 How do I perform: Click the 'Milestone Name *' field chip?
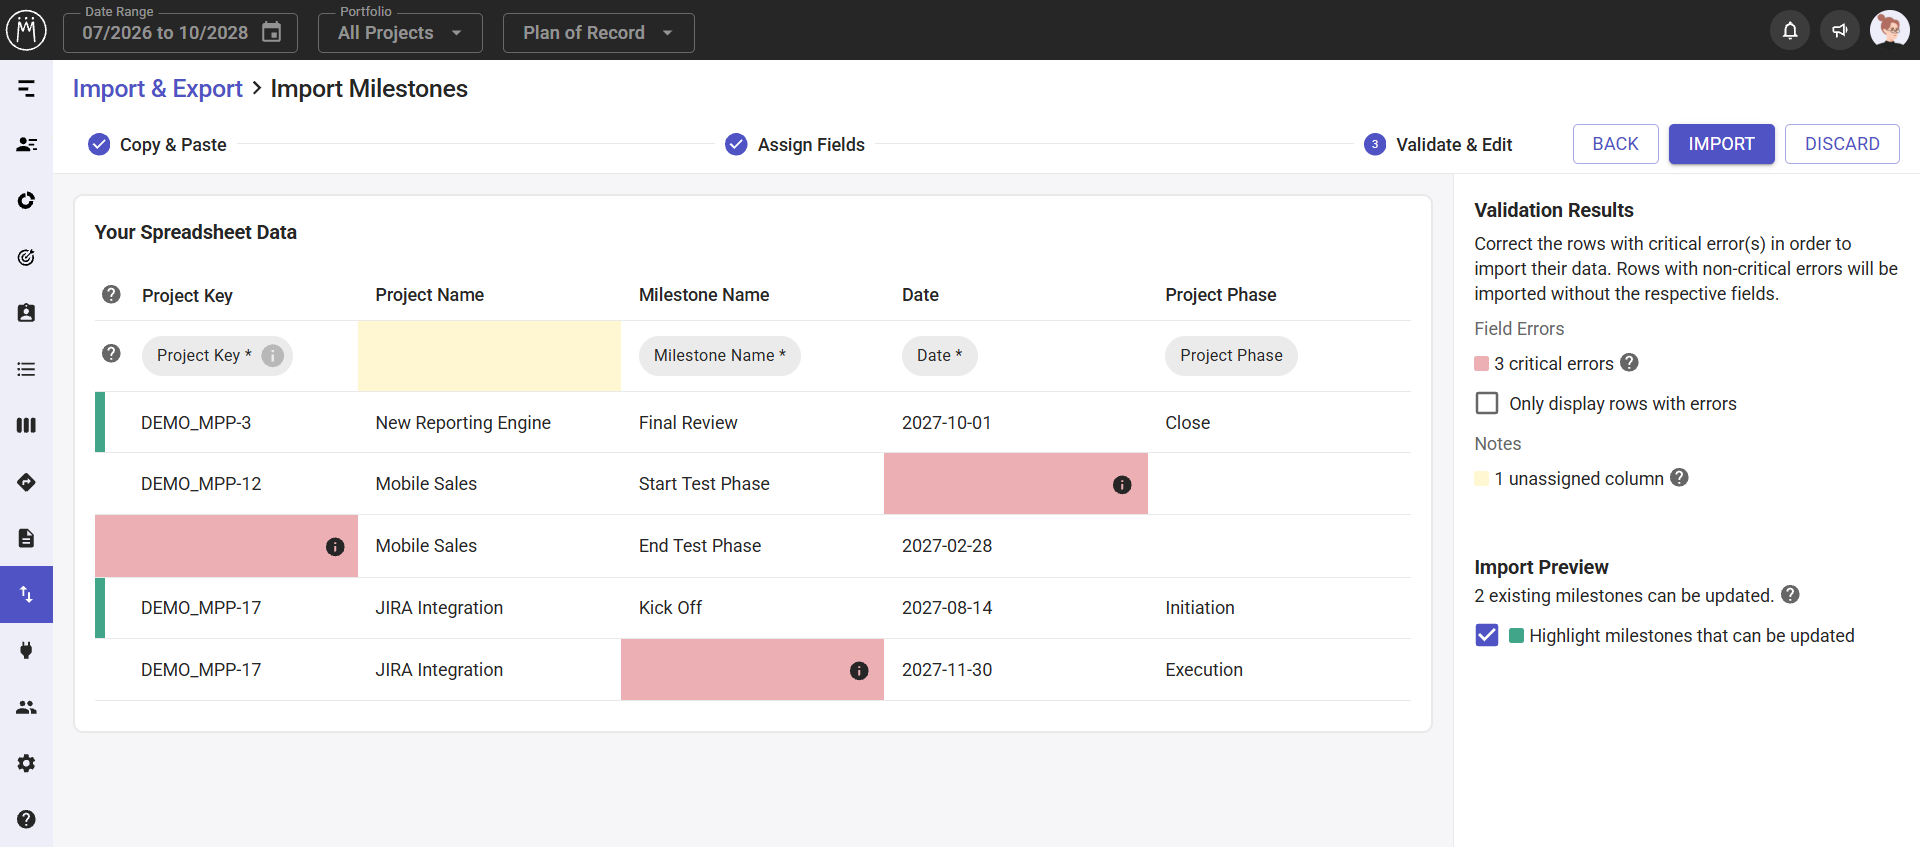tap(720, 356)
